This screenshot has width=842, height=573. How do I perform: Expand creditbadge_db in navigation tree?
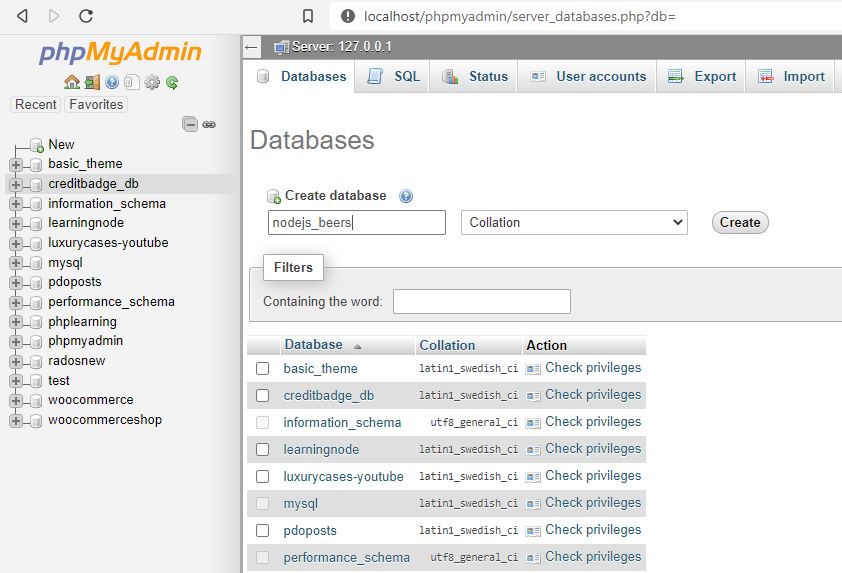tap(16, 185)
